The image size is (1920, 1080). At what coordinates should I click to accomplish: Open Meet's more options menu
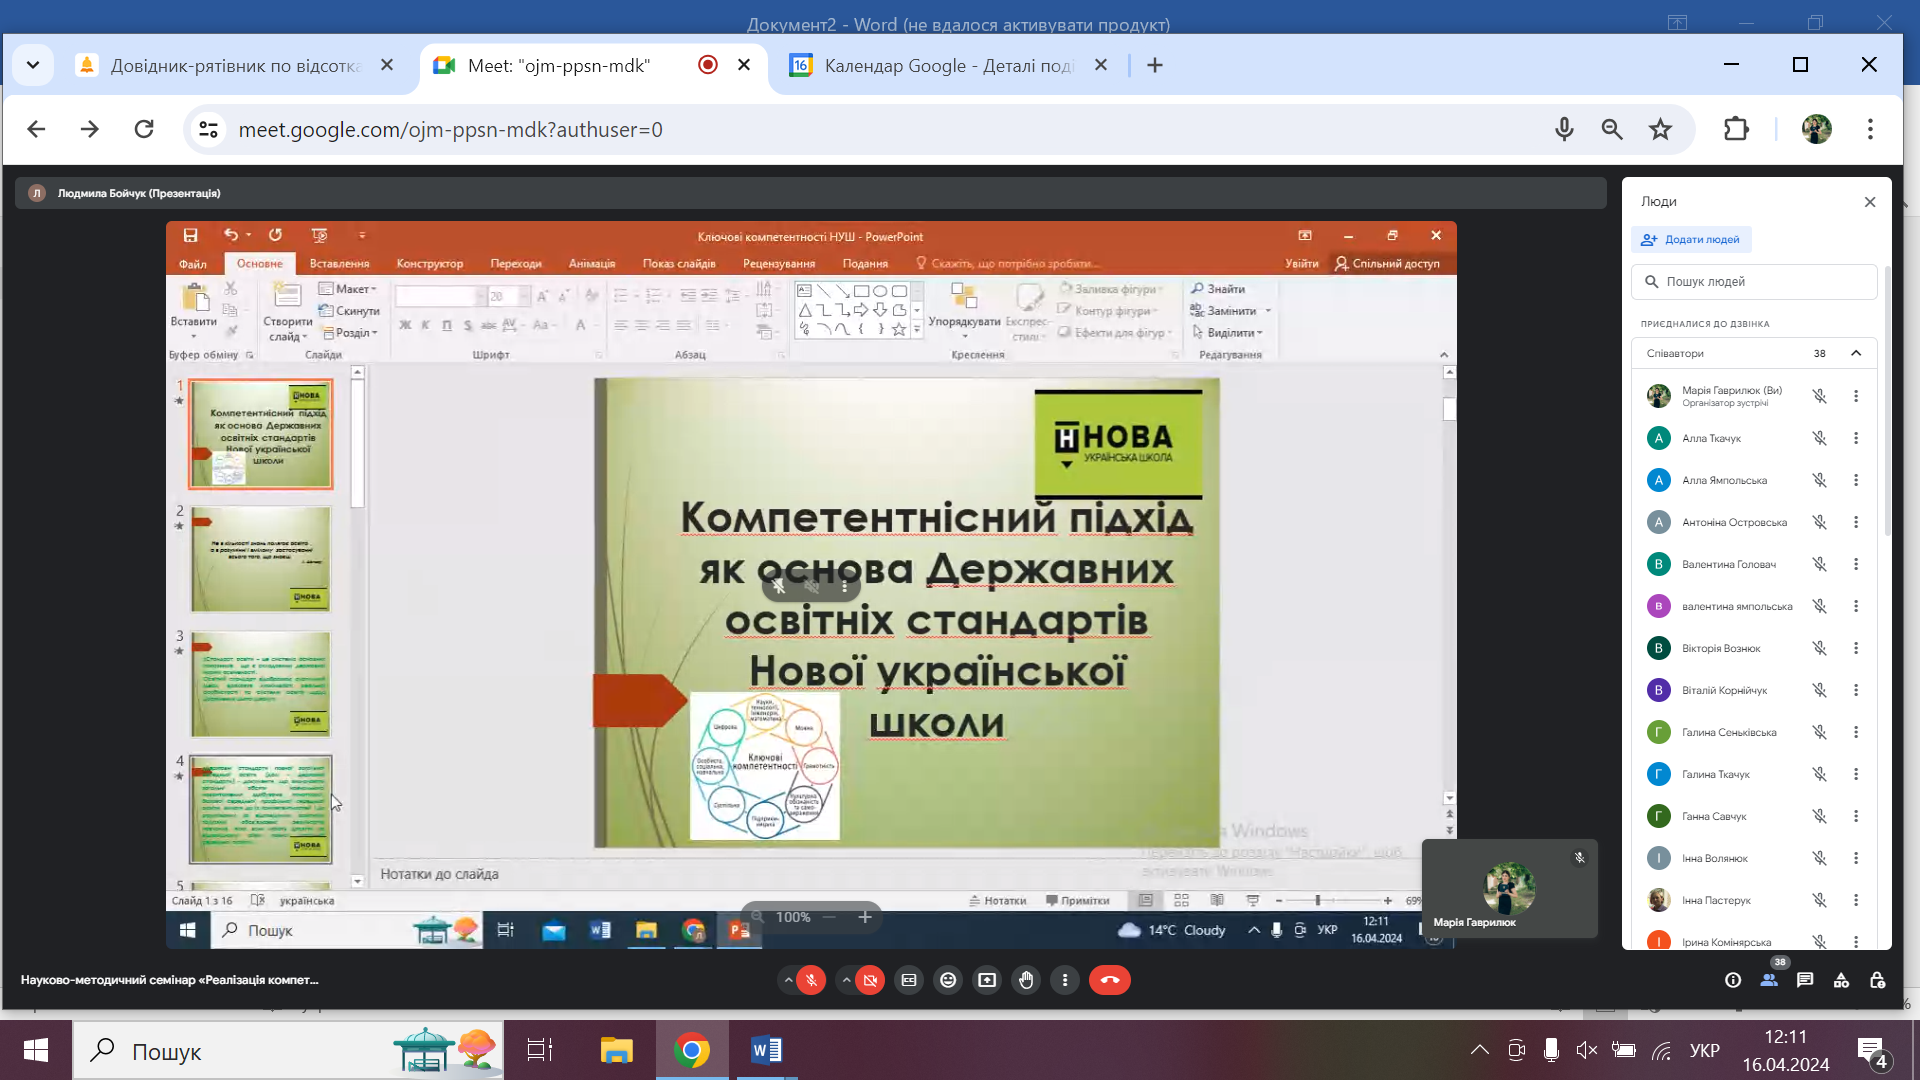(x=1065, y=980)
